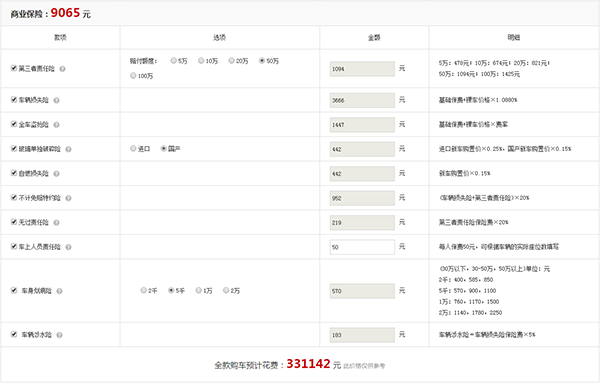Screen dimensions: 600x383
Task: Uncheck the 无过责任险 checkbox
Action: coord(14,222)
